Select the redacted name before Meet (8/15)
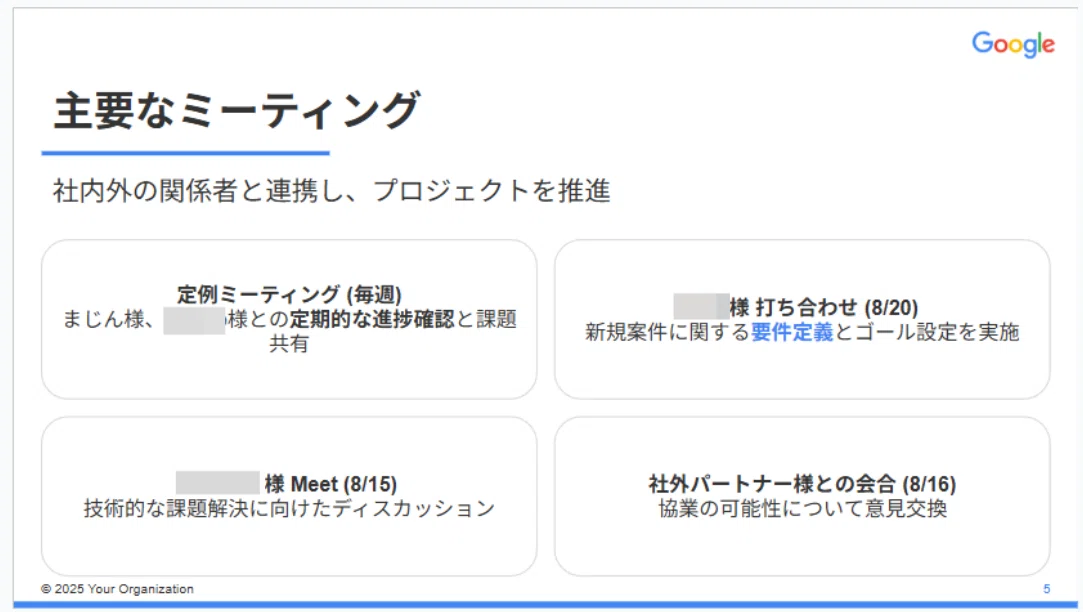 218,483
